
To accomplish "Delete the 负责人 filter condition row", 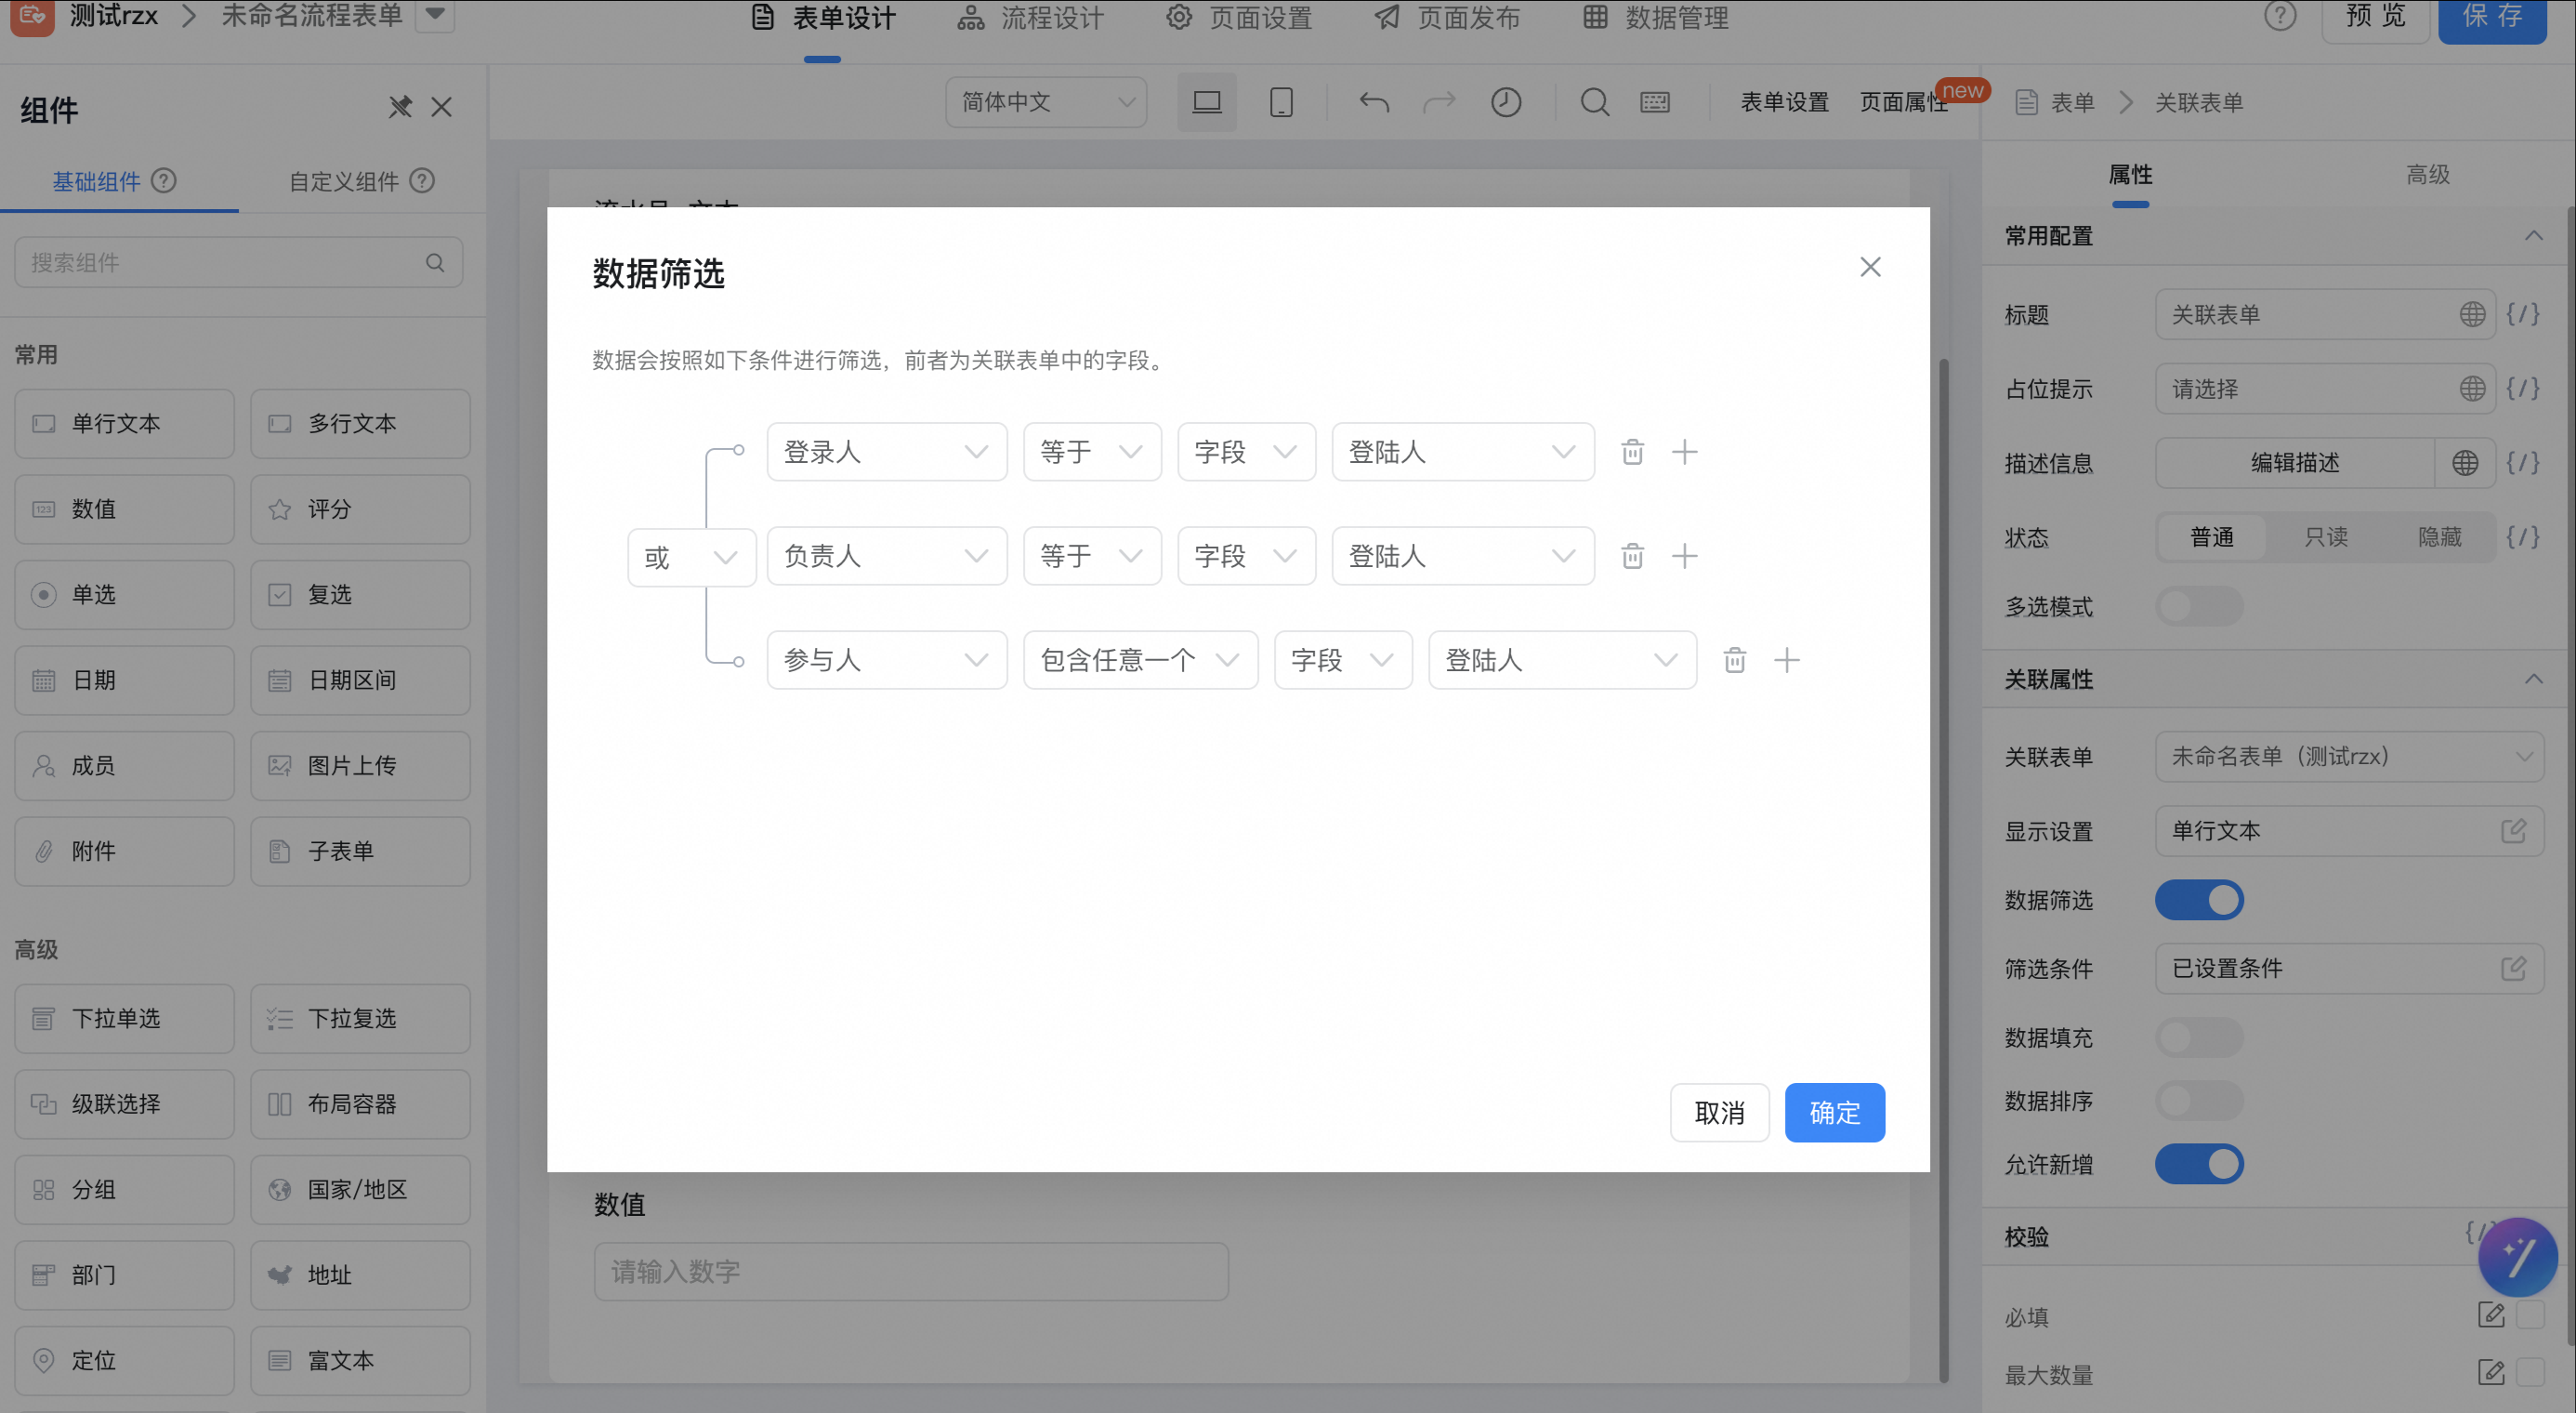I will (x=1632, y=556).
